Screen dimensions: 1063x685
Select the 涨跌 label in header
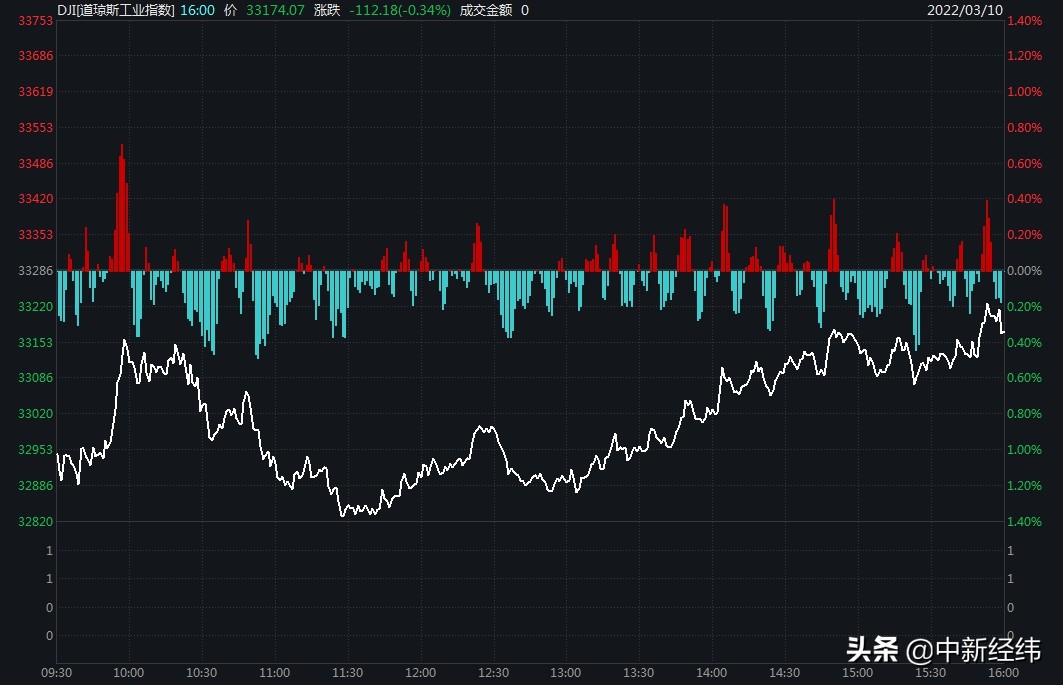[327, 10]
